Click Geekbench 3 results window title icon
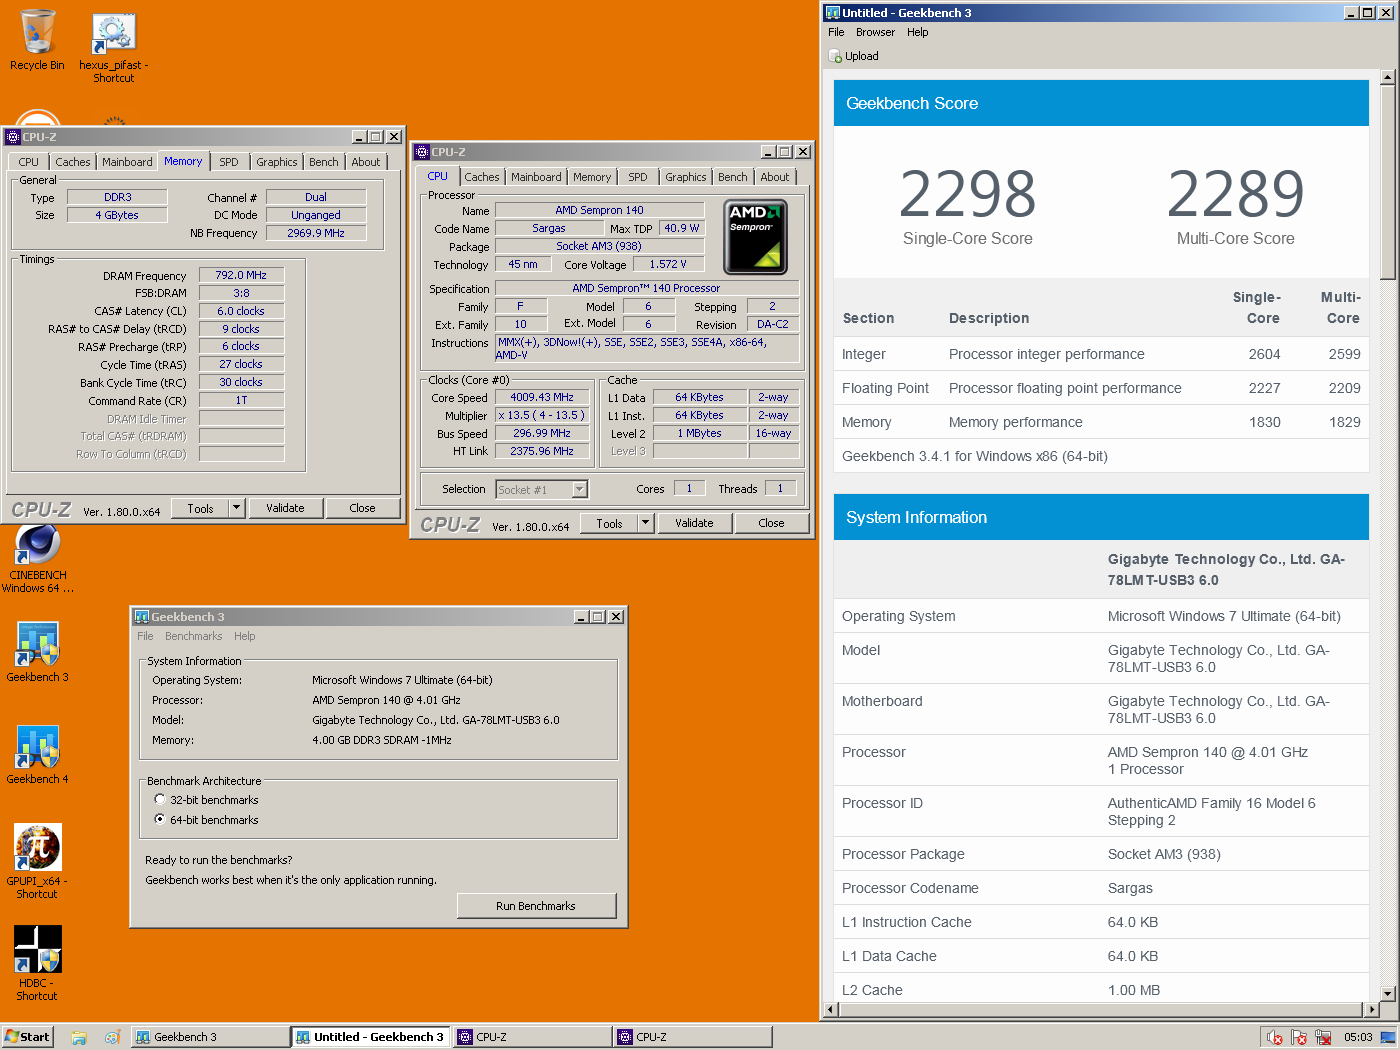1400x1050 pixels. (x=832, y=13)
